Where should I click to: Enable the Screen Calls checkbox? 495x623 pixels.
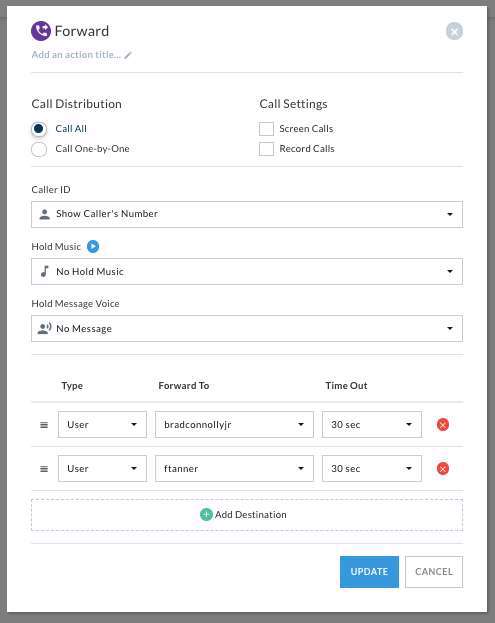point(266,129)
